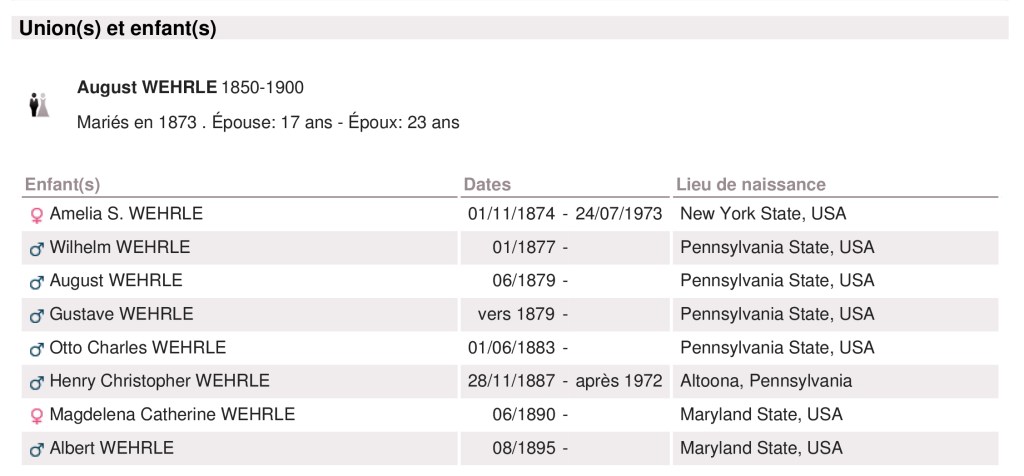Open Amelia S. WEHRLE profile
This screenshot has height=476, width=1024.
pyautogui.click(x=126, y=214)
